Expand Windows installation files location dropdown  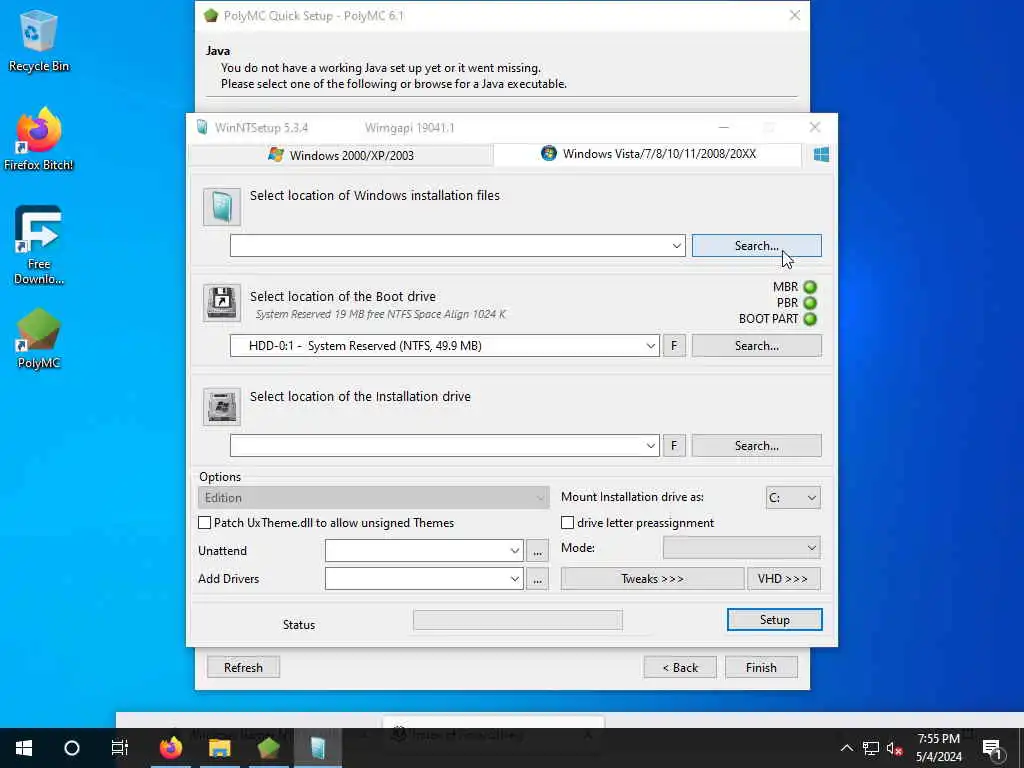pyautogui.click(x=677, y=246)
